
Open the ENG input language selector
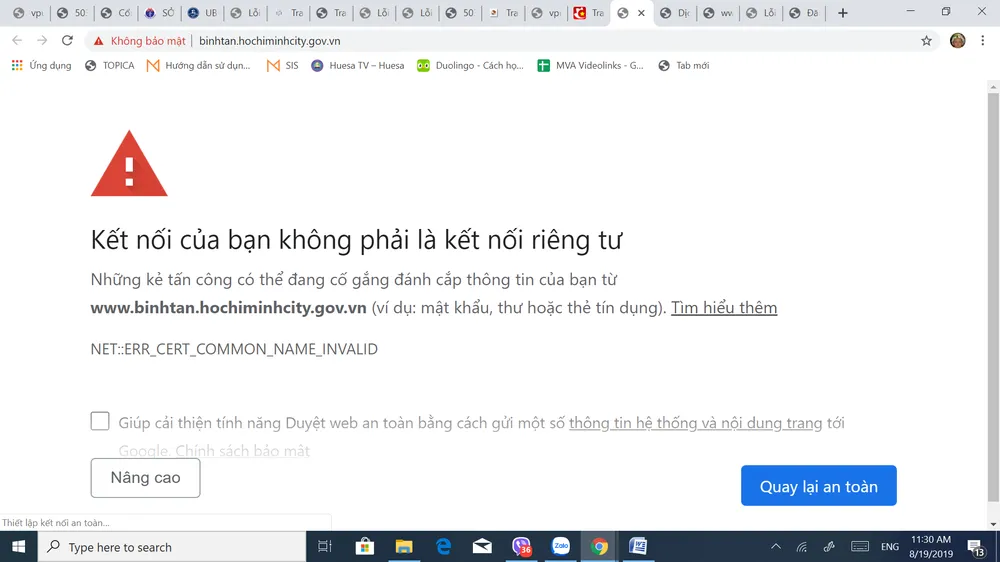pos(889,547)
